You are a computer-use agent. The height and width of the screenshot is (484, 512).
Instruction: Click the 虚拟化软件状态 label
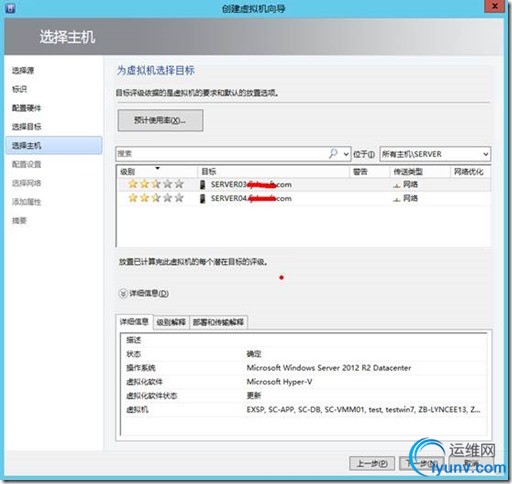point(152,396)
